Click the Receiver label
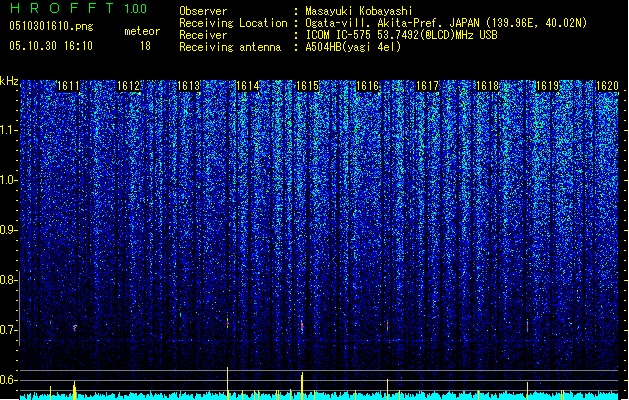 point(203,35)
